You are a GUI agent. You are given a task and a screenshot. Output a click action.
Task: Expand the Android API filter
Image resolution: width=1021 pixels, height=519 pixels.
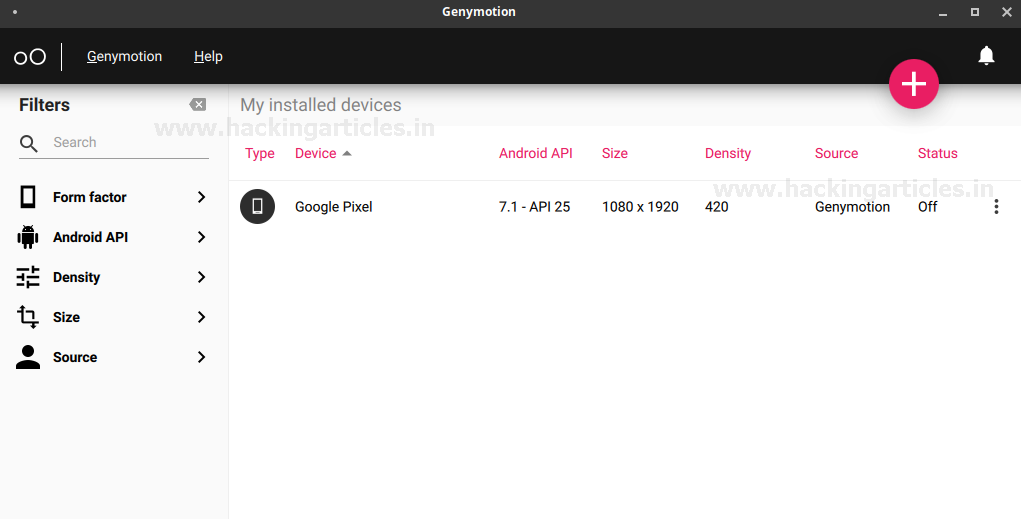201,237
